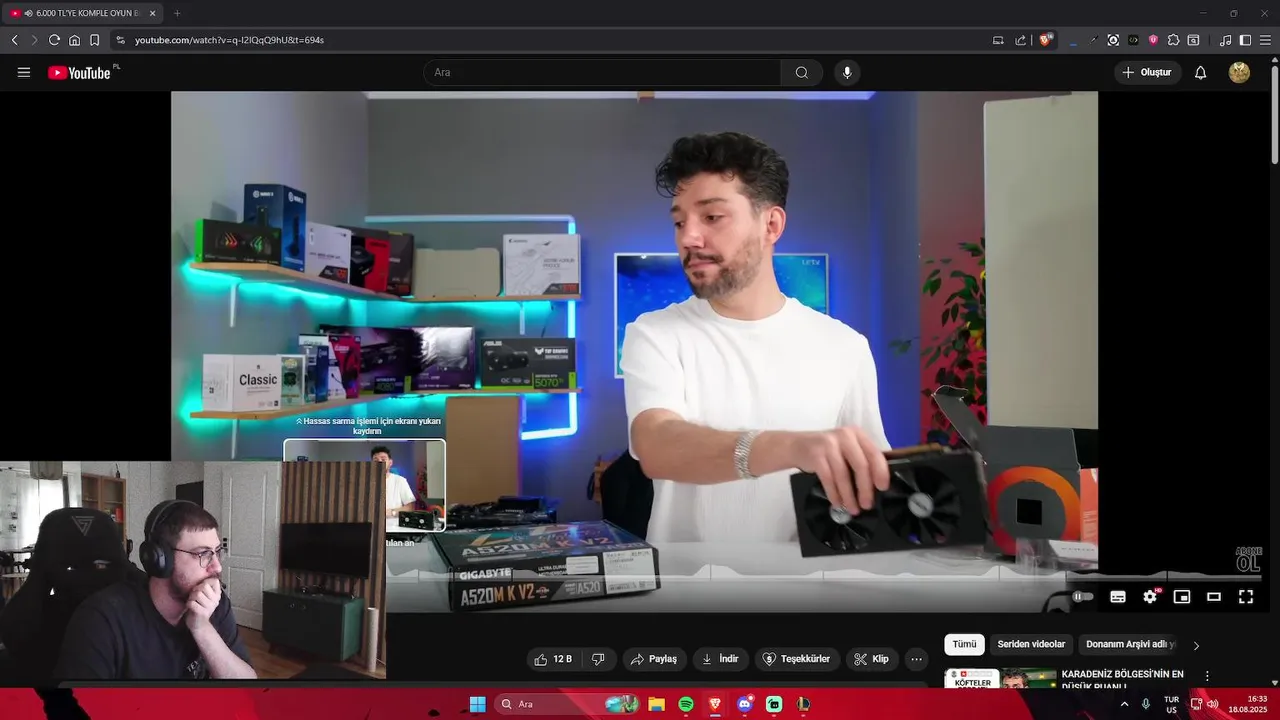
Task: Enter full screen video mode
Action: (1246, 597)
